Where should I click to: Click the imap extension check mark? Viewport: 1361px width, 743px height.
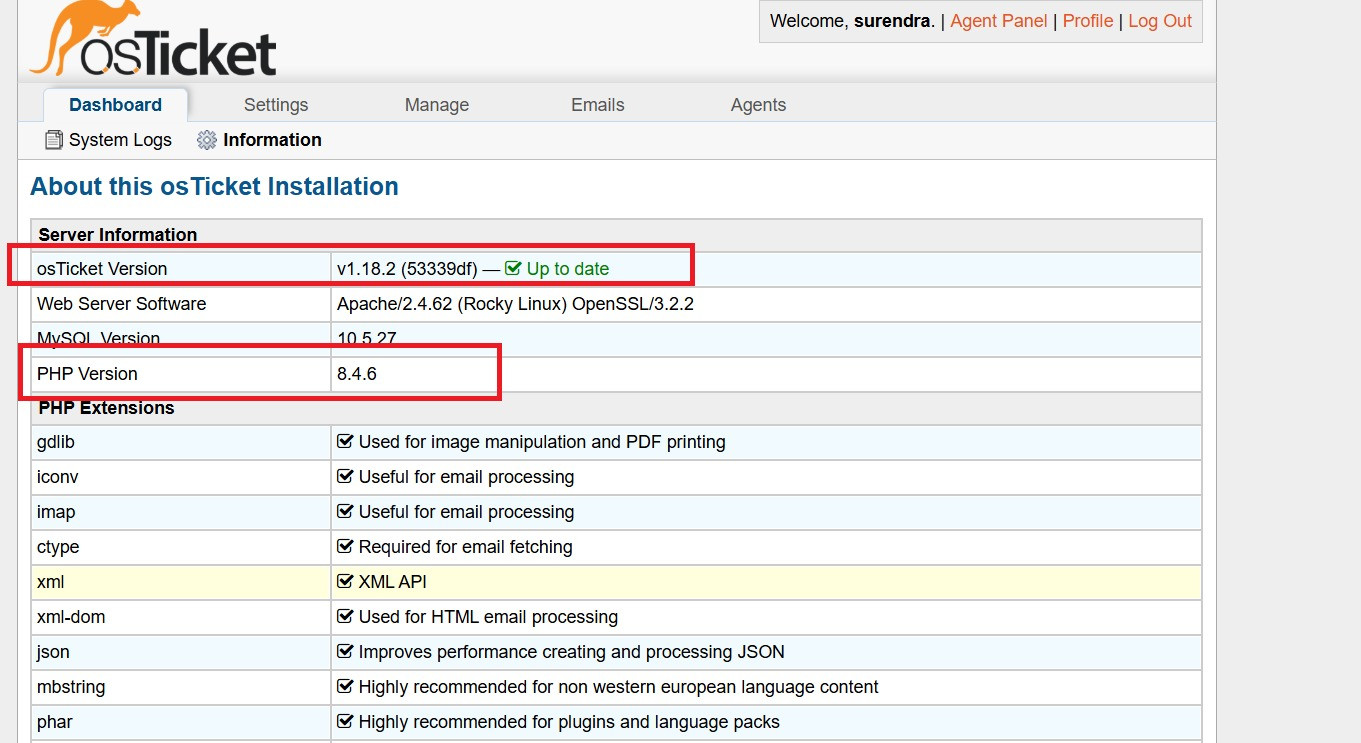coord(346,511)
